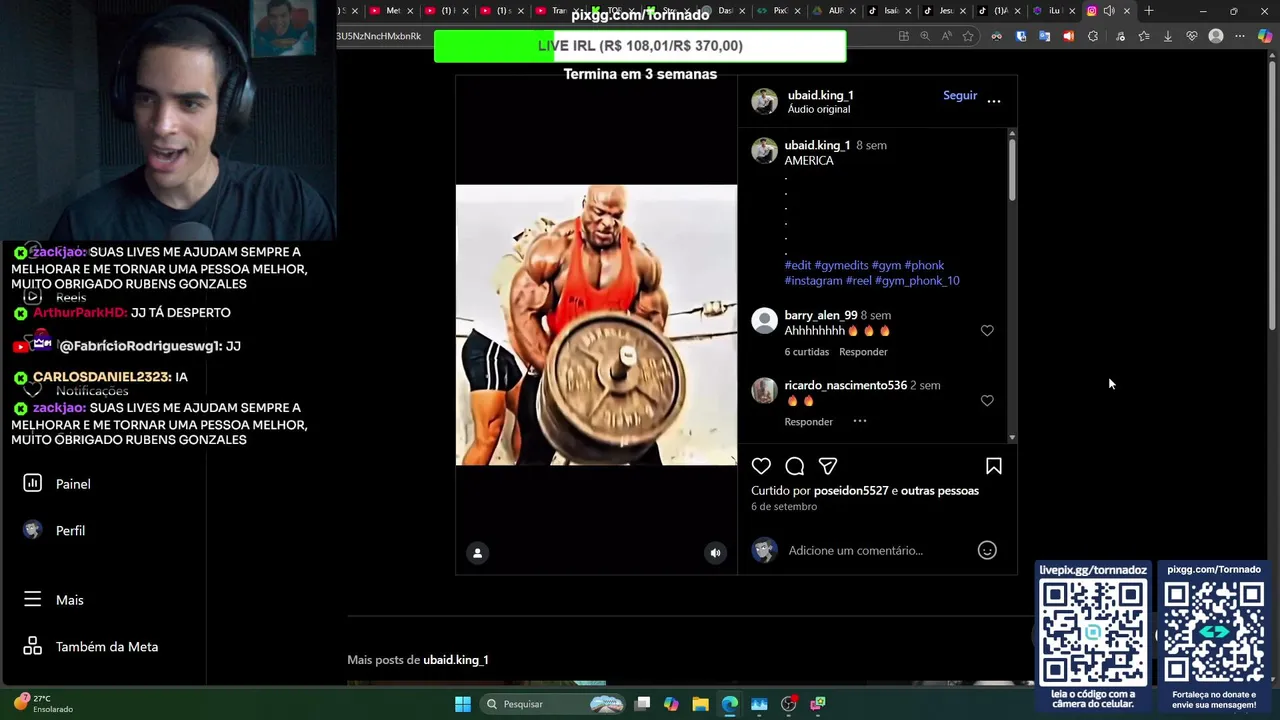Open read aloud icon in address bar
This screenshot has width=1280, height=720.
pos(946,36)
